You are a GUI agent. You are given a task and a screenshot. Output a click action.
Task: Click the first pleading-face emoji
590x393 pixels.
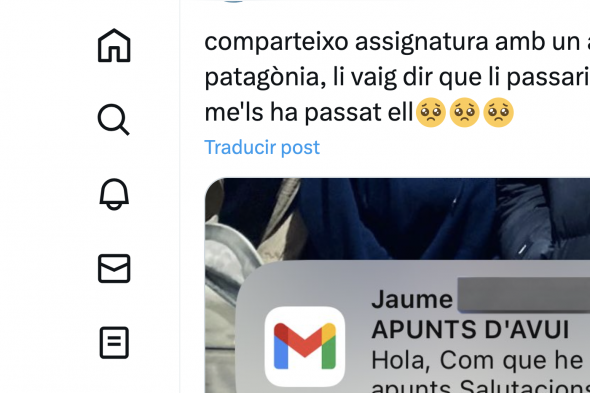coord(431,112)
